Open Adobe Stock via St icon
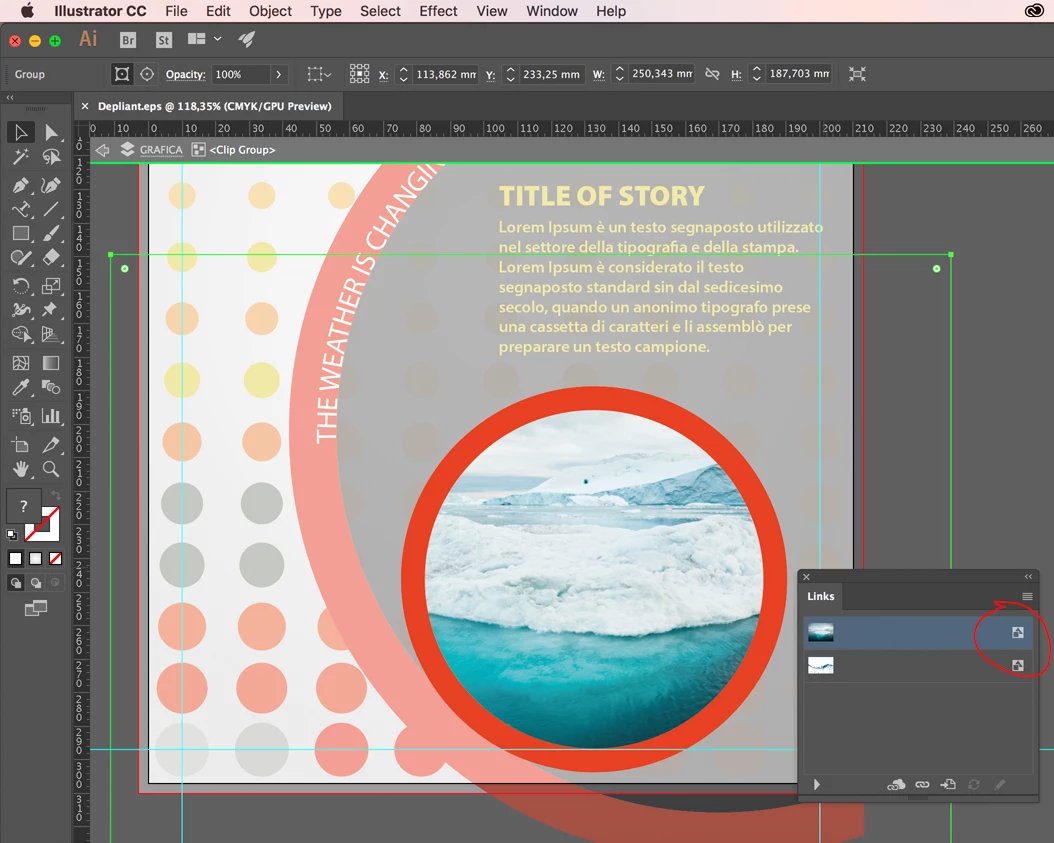The image size is (1054, 843). click(x=163, y=40)
